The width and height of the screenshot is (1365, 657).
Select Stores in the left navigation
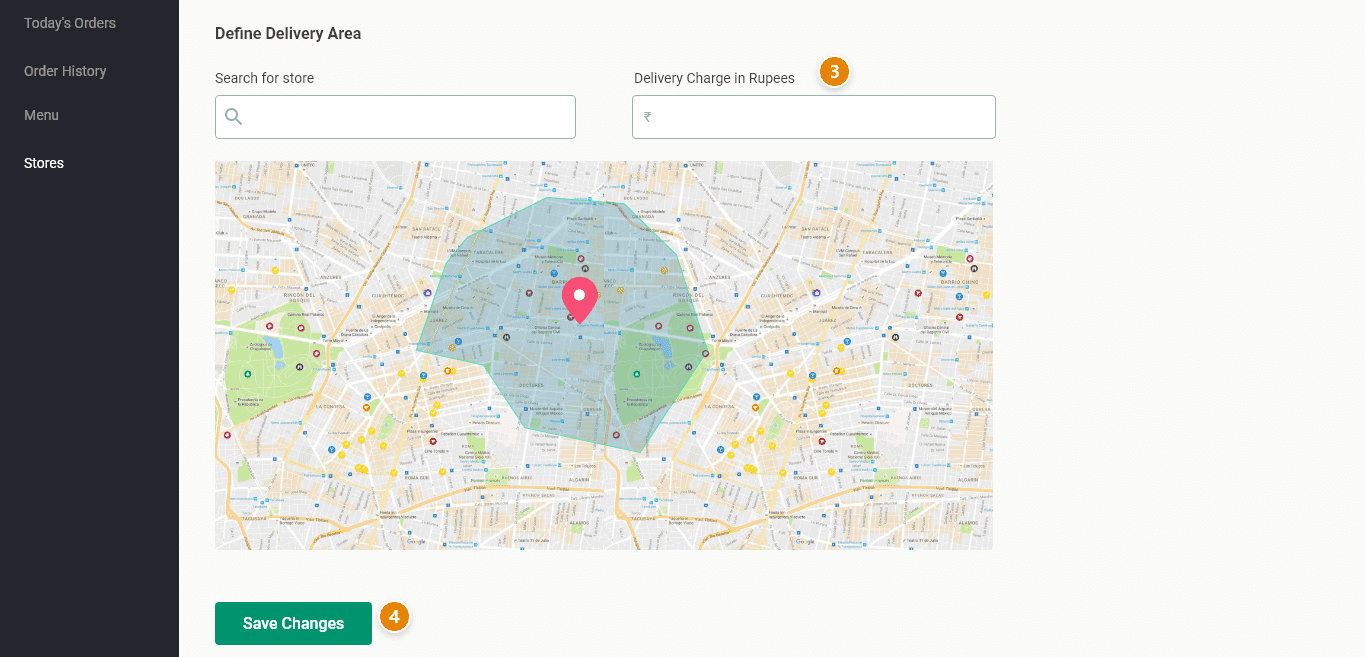click(x=44, y=163)
